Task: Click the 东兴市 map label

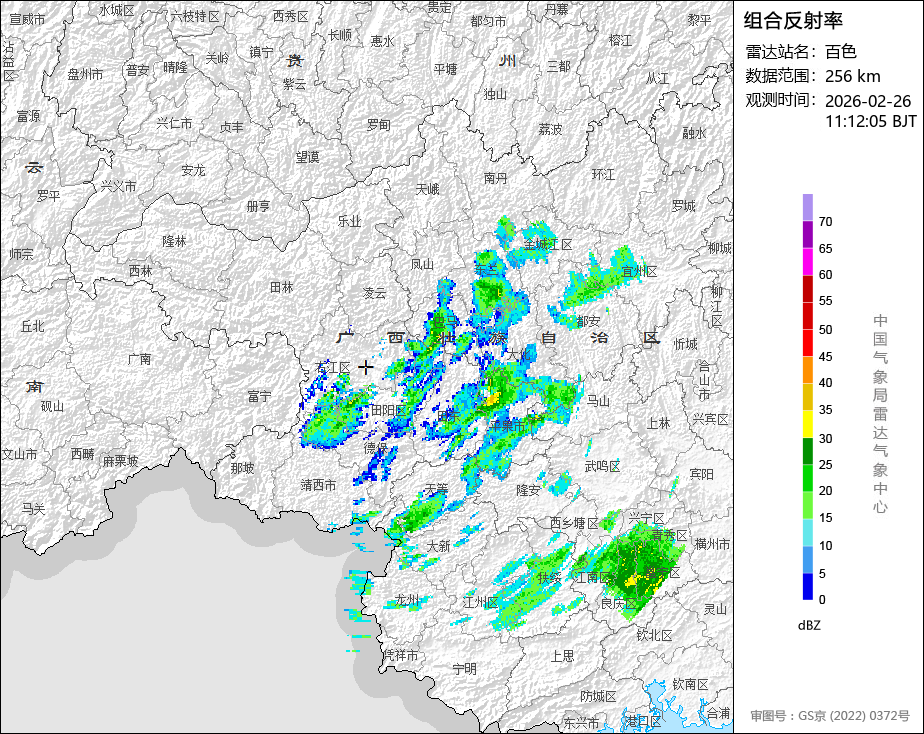Action: pos(581,722)
